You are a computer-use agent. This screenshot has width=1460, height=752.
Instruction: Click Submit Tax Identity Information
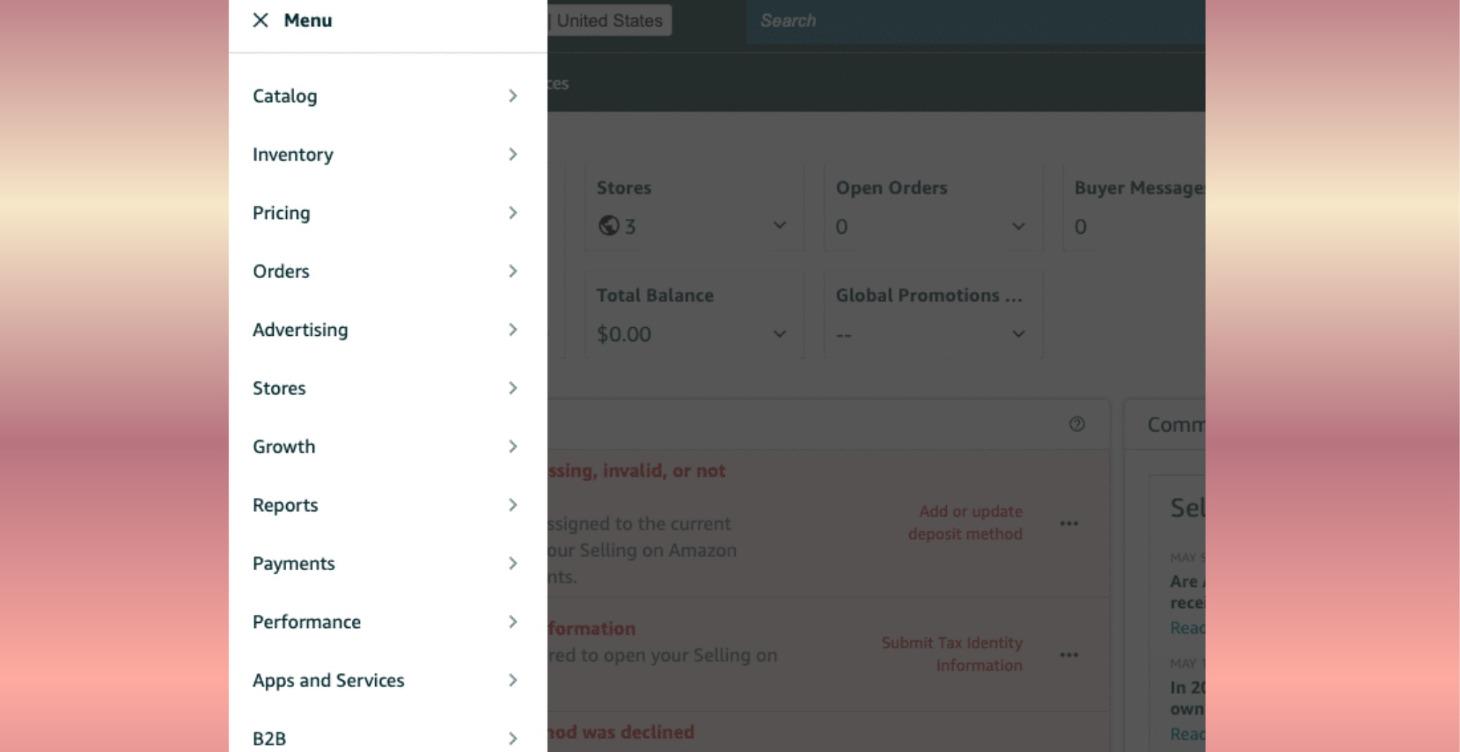(950, 654)
